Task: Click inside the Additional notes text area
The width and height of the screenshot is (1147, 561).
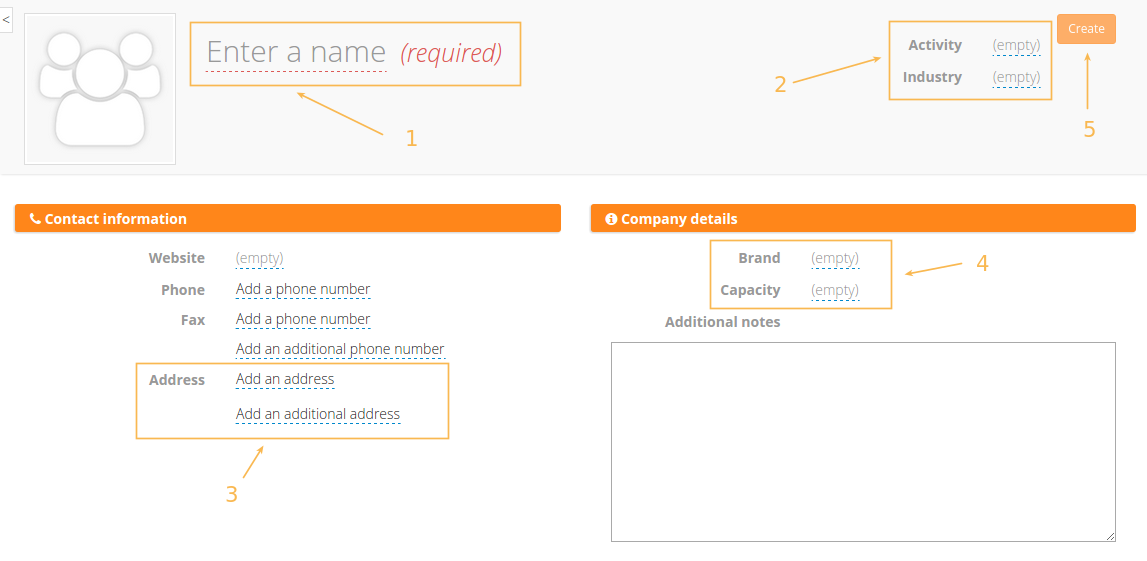Action: coord(863,442)
